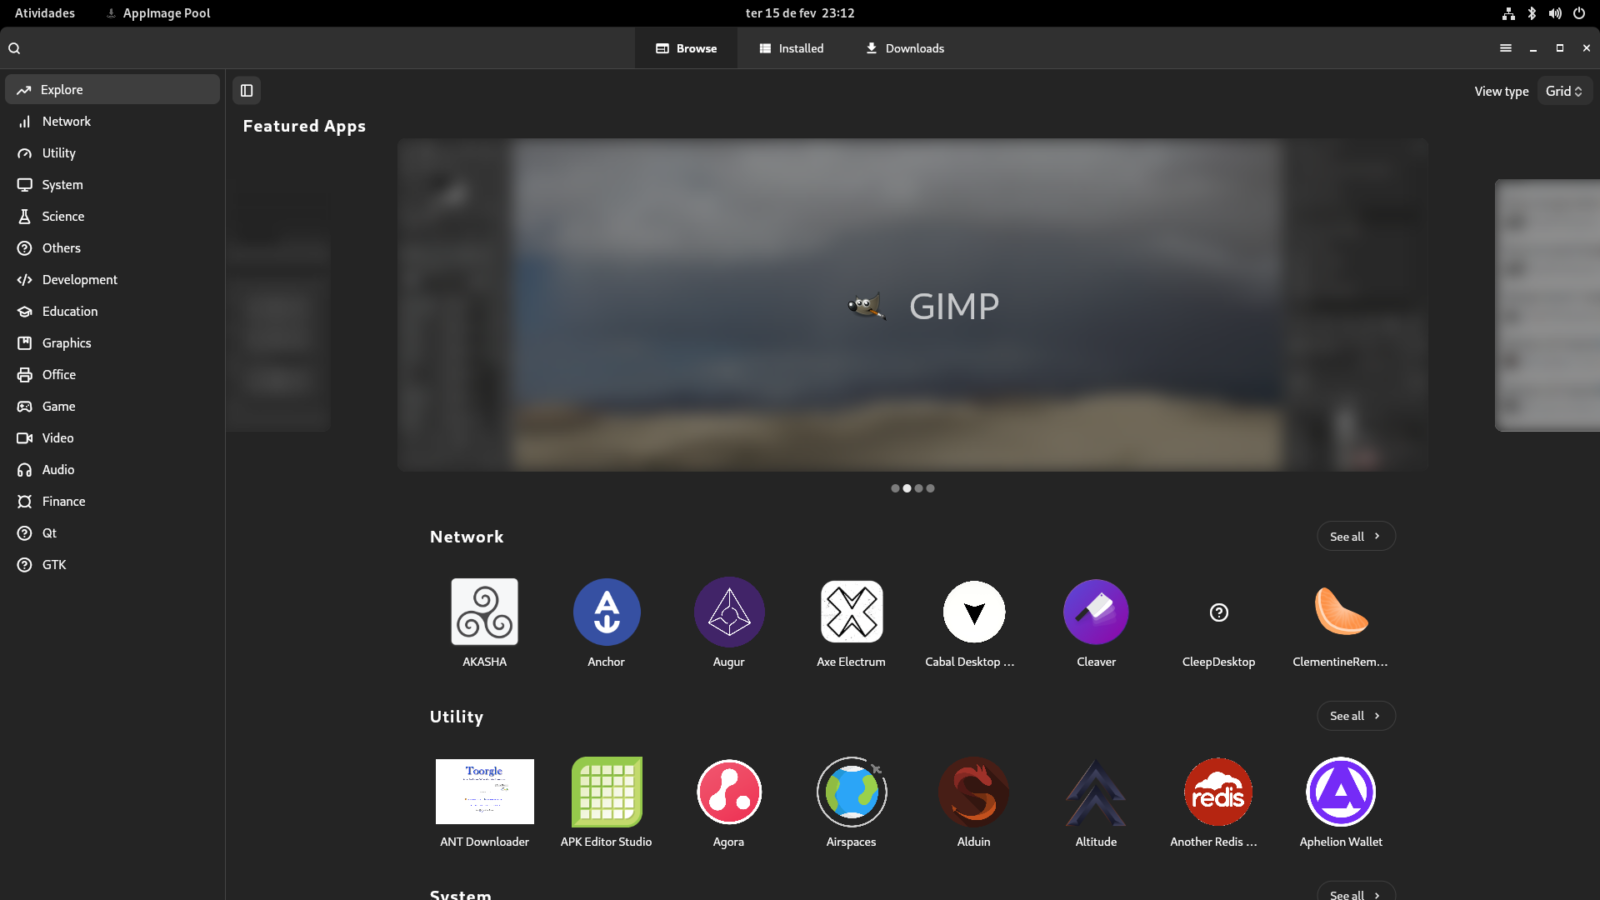The image size is (1600, 900).
Task: Click the hamburger menu in the title bar
Action: point(1505,47)
